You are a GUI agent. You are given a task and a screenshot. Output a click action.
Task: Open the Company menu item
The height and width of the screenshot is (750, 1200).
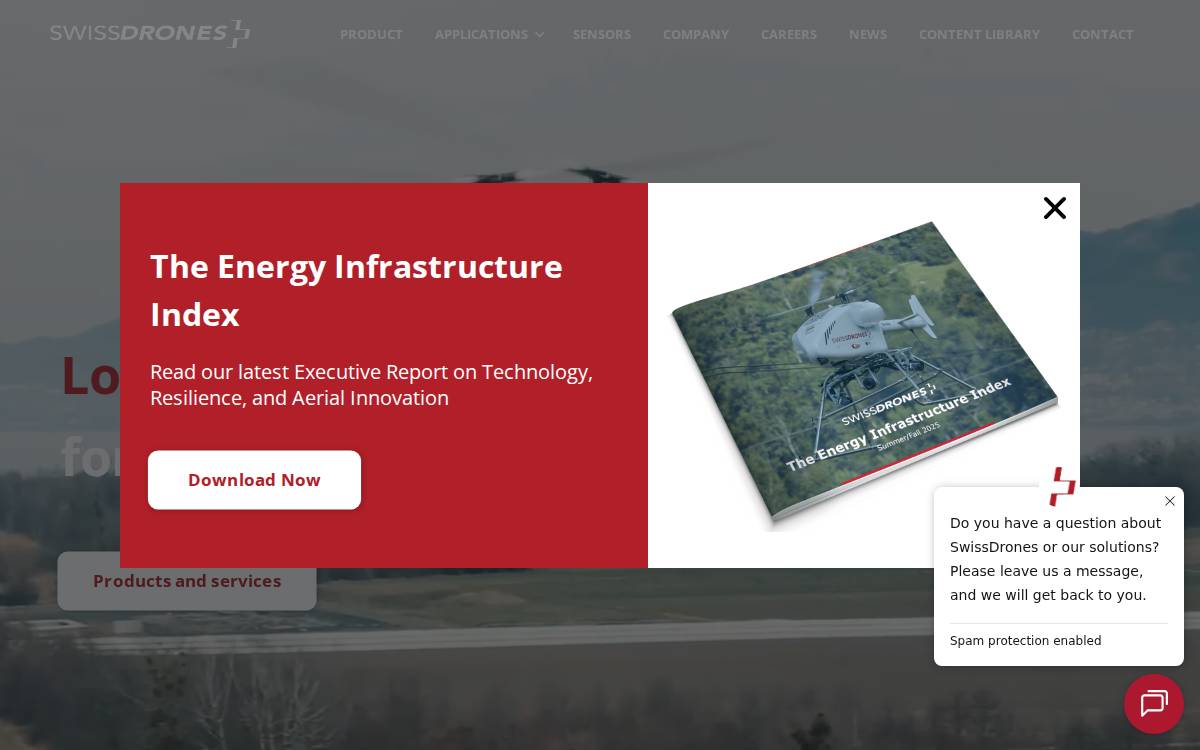pos(696,34)
